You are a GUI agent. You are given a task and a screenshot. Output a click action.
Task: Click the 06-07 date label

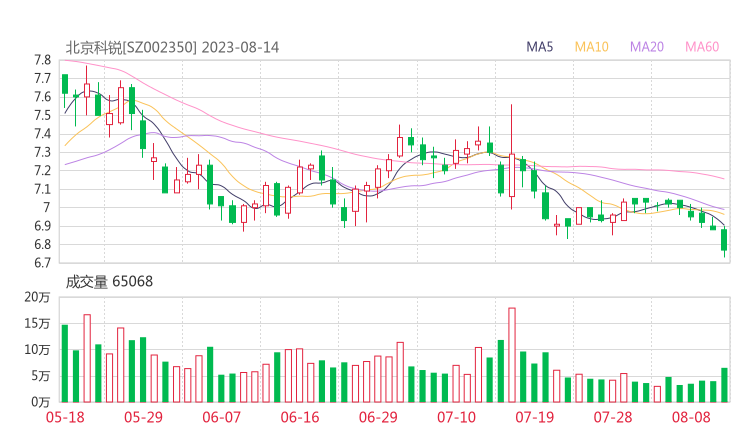221,417
